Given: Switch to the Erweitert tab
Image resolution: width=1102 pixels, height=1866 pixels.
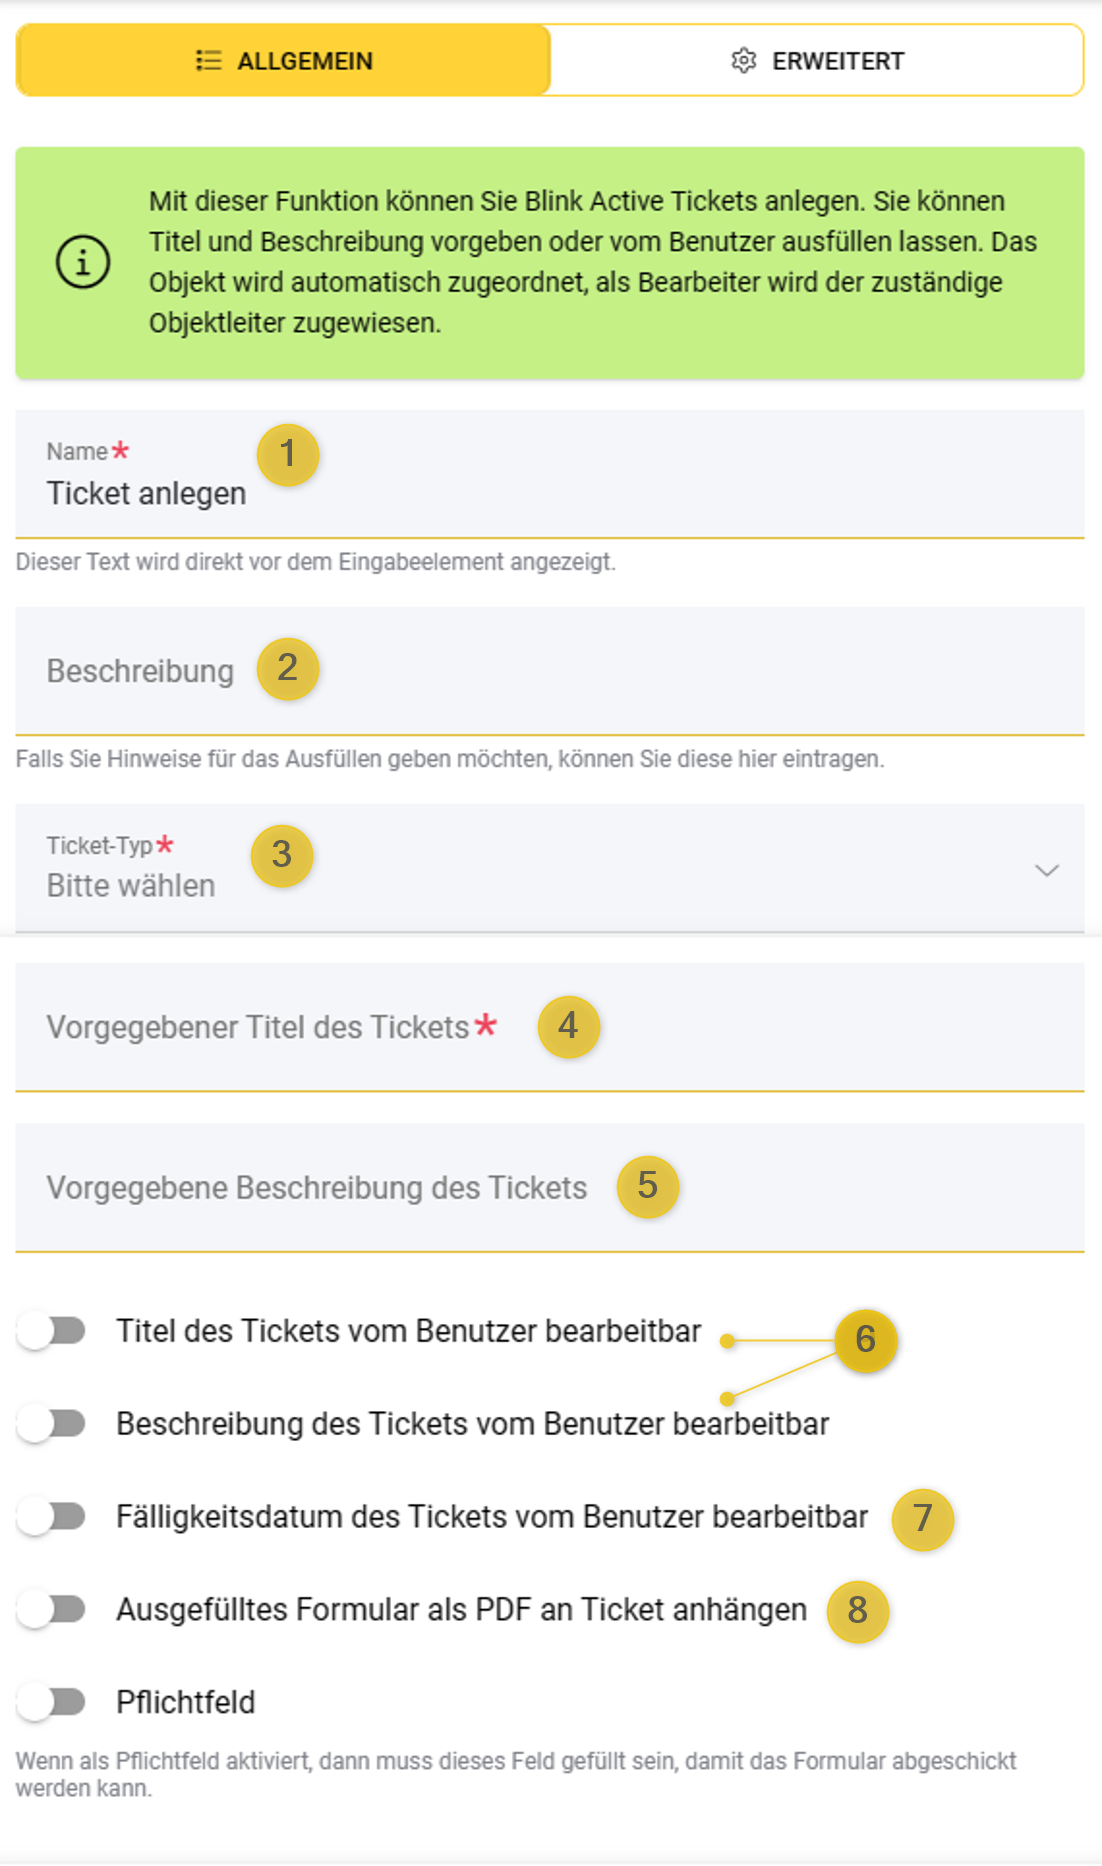Looking at the screenshot, I should 817,61.
